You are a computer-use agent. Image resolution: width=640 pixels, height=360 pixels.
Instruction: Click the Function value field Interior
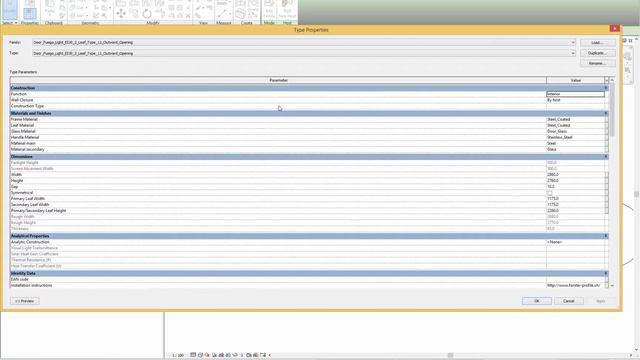click(576, 94)
